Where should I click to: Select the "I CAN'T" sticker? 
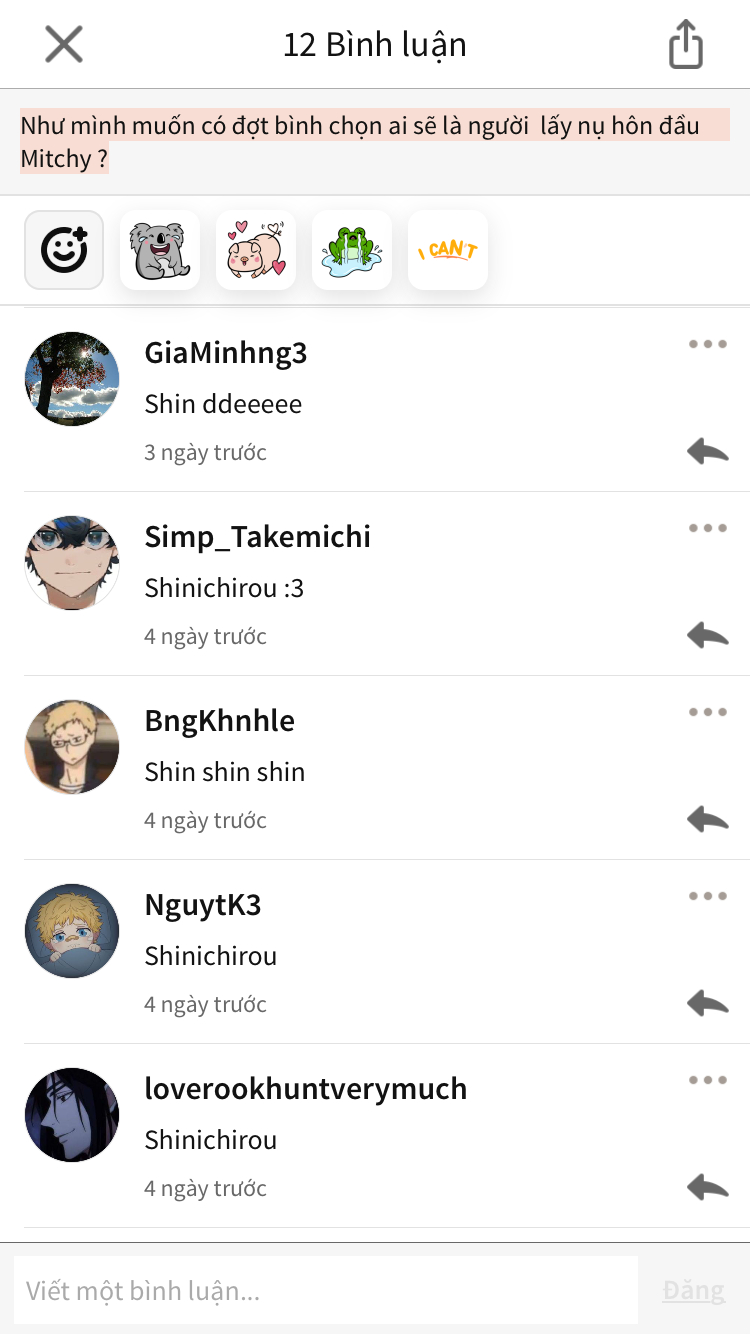[448, 250]
